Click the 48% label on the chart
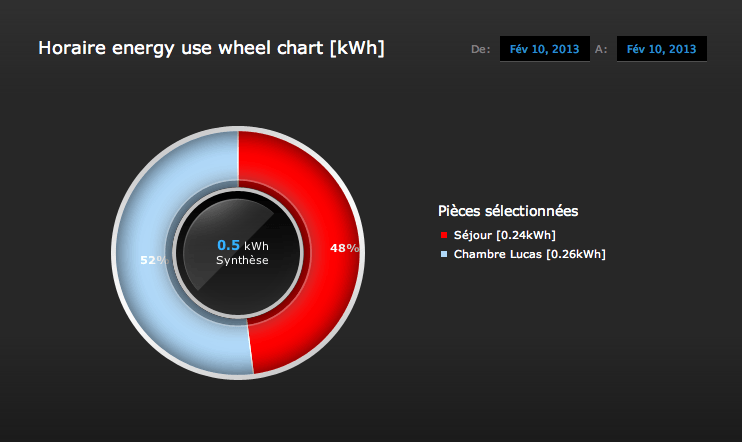The height and width of the screenshot is (442, 742). pos(344,248)
